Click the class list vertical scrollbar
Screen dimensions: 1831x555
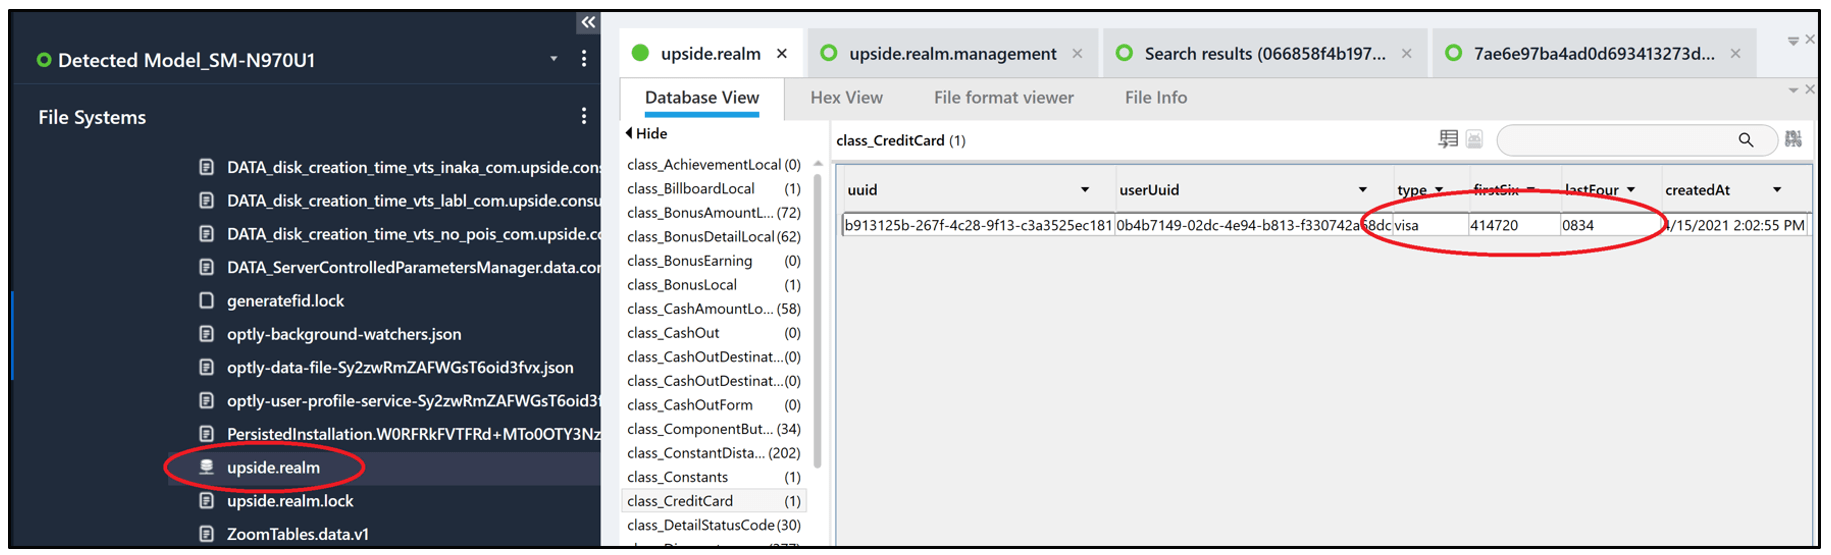pos(818,320)
